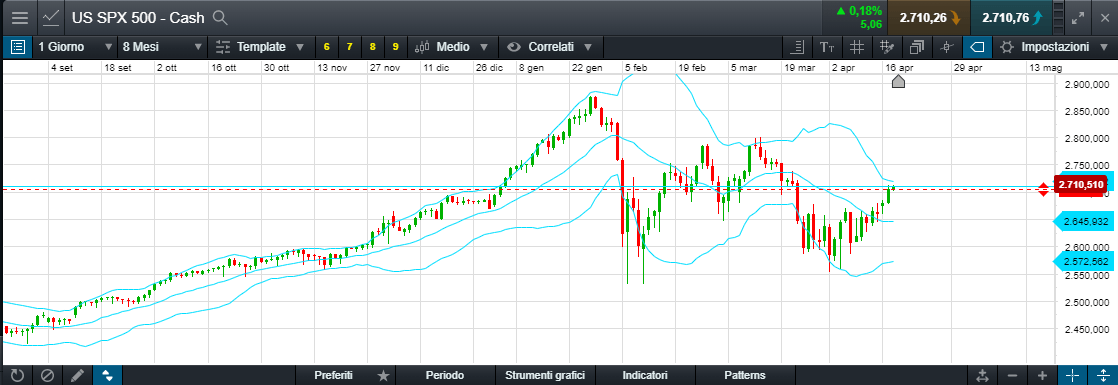Expand the 1 Giorno interval dropdown
The width and height of the screenshot is (1118, 385).
(x=75, y=47)
